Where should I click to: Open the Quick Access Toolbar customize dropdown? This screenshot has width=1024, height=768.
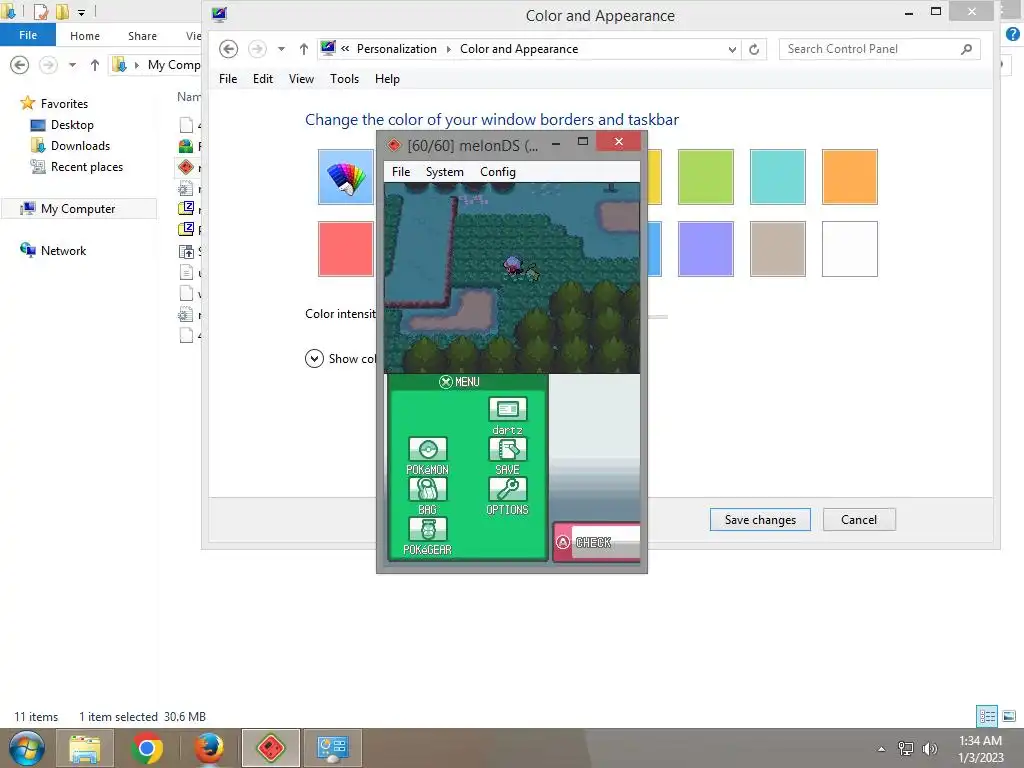pos(81,12)
